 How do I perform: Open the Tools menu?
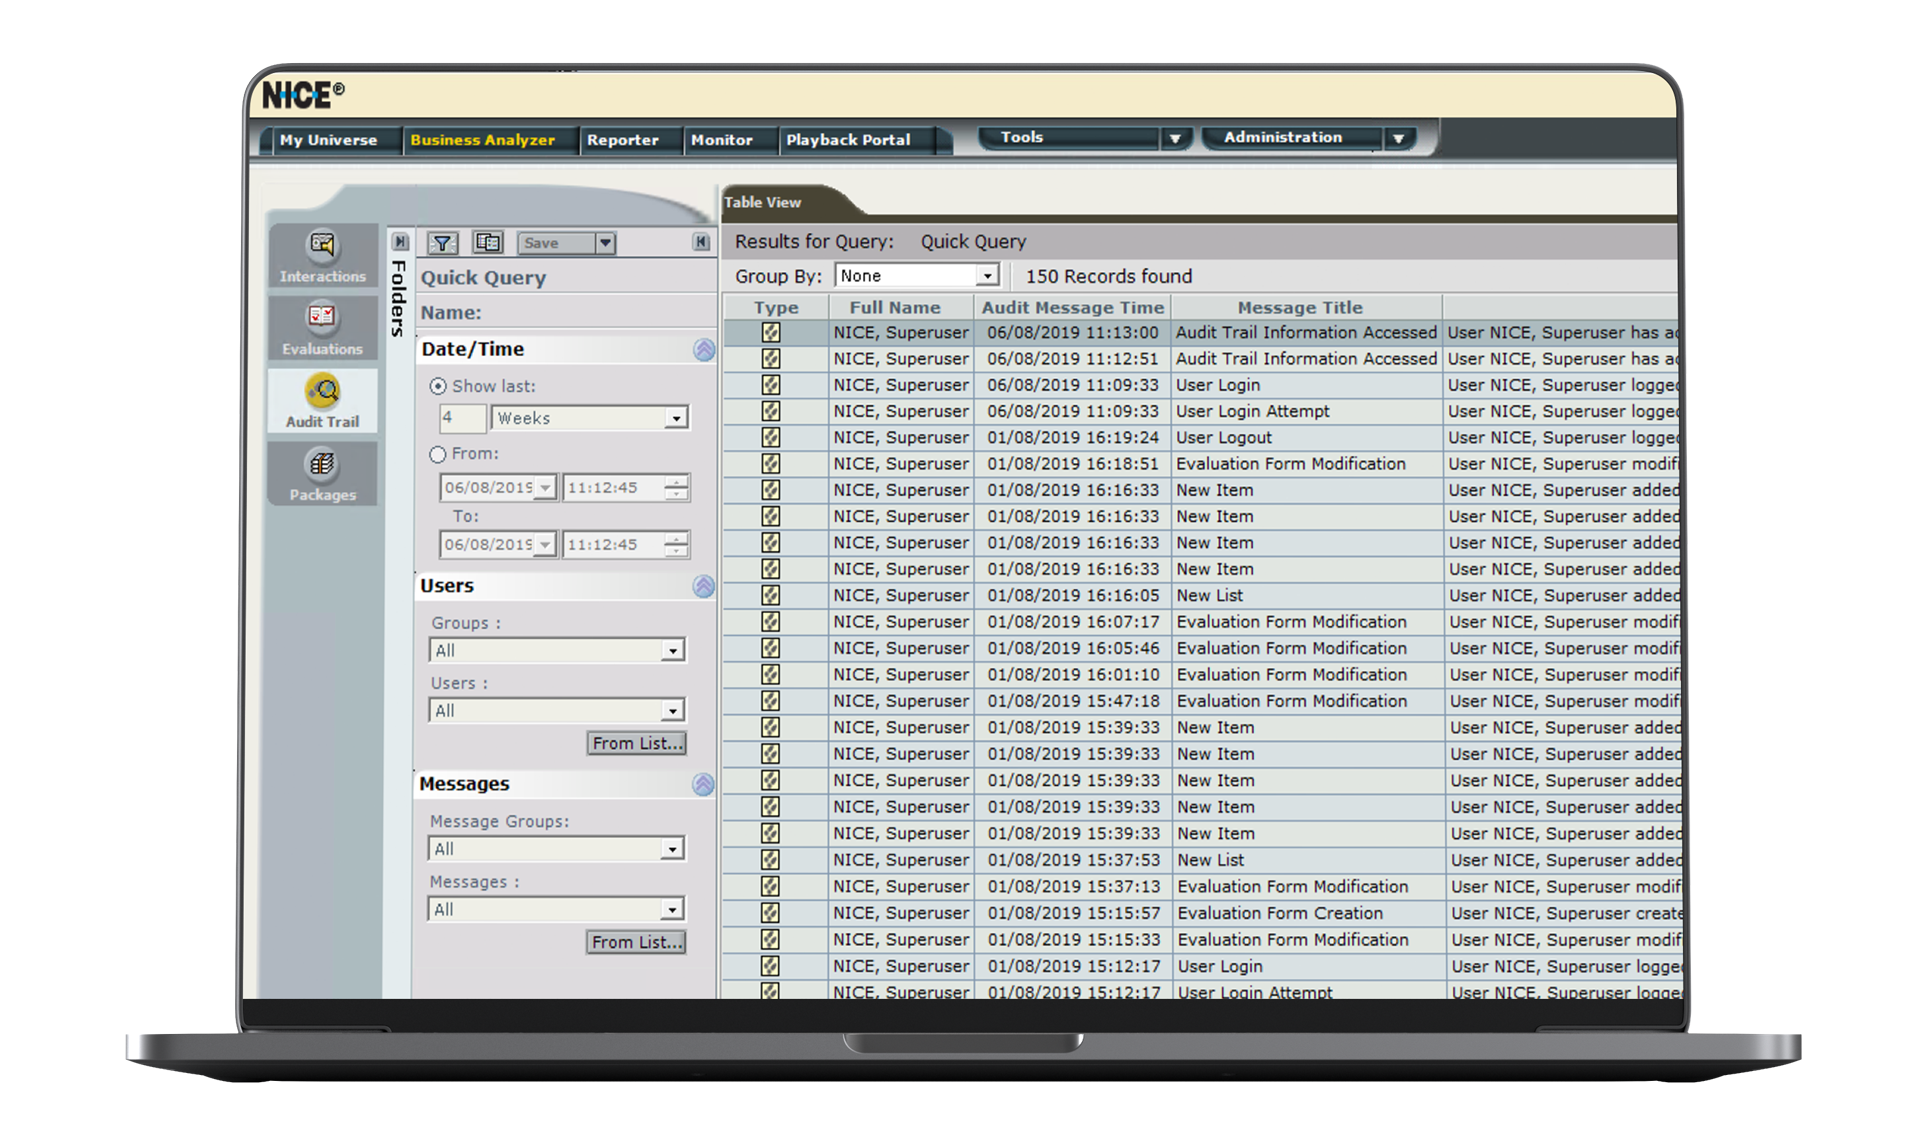click(1084, 138)
